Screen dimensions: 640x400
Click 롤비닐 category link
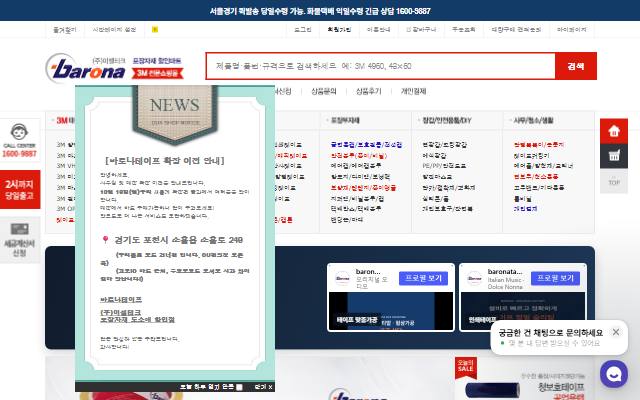click(522, 198)
